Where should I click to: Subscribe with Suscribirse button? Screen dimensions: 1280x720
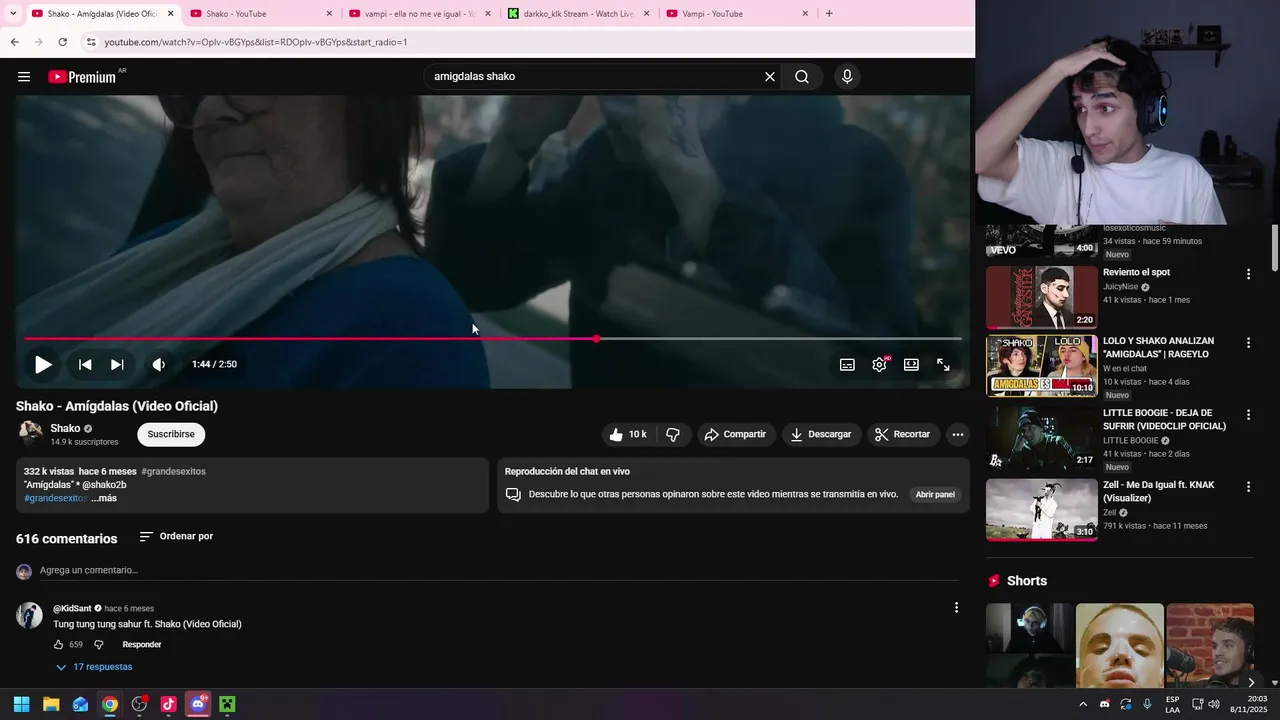tap(171, 434)
